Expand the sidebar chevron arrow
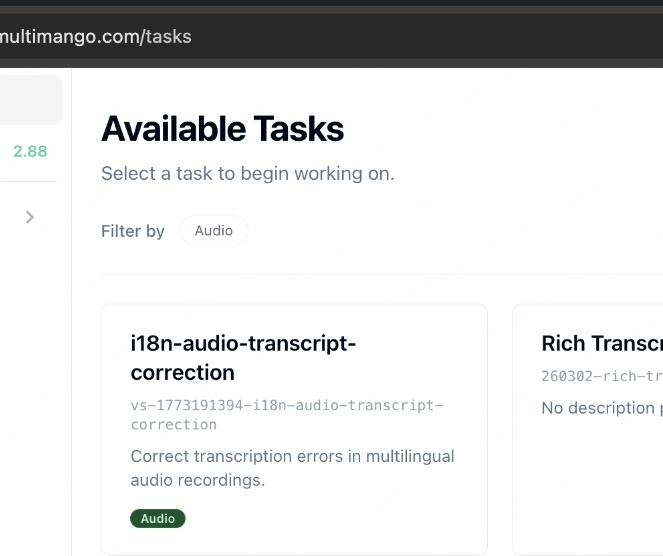 pyautogui.click(x=30, y=217)
